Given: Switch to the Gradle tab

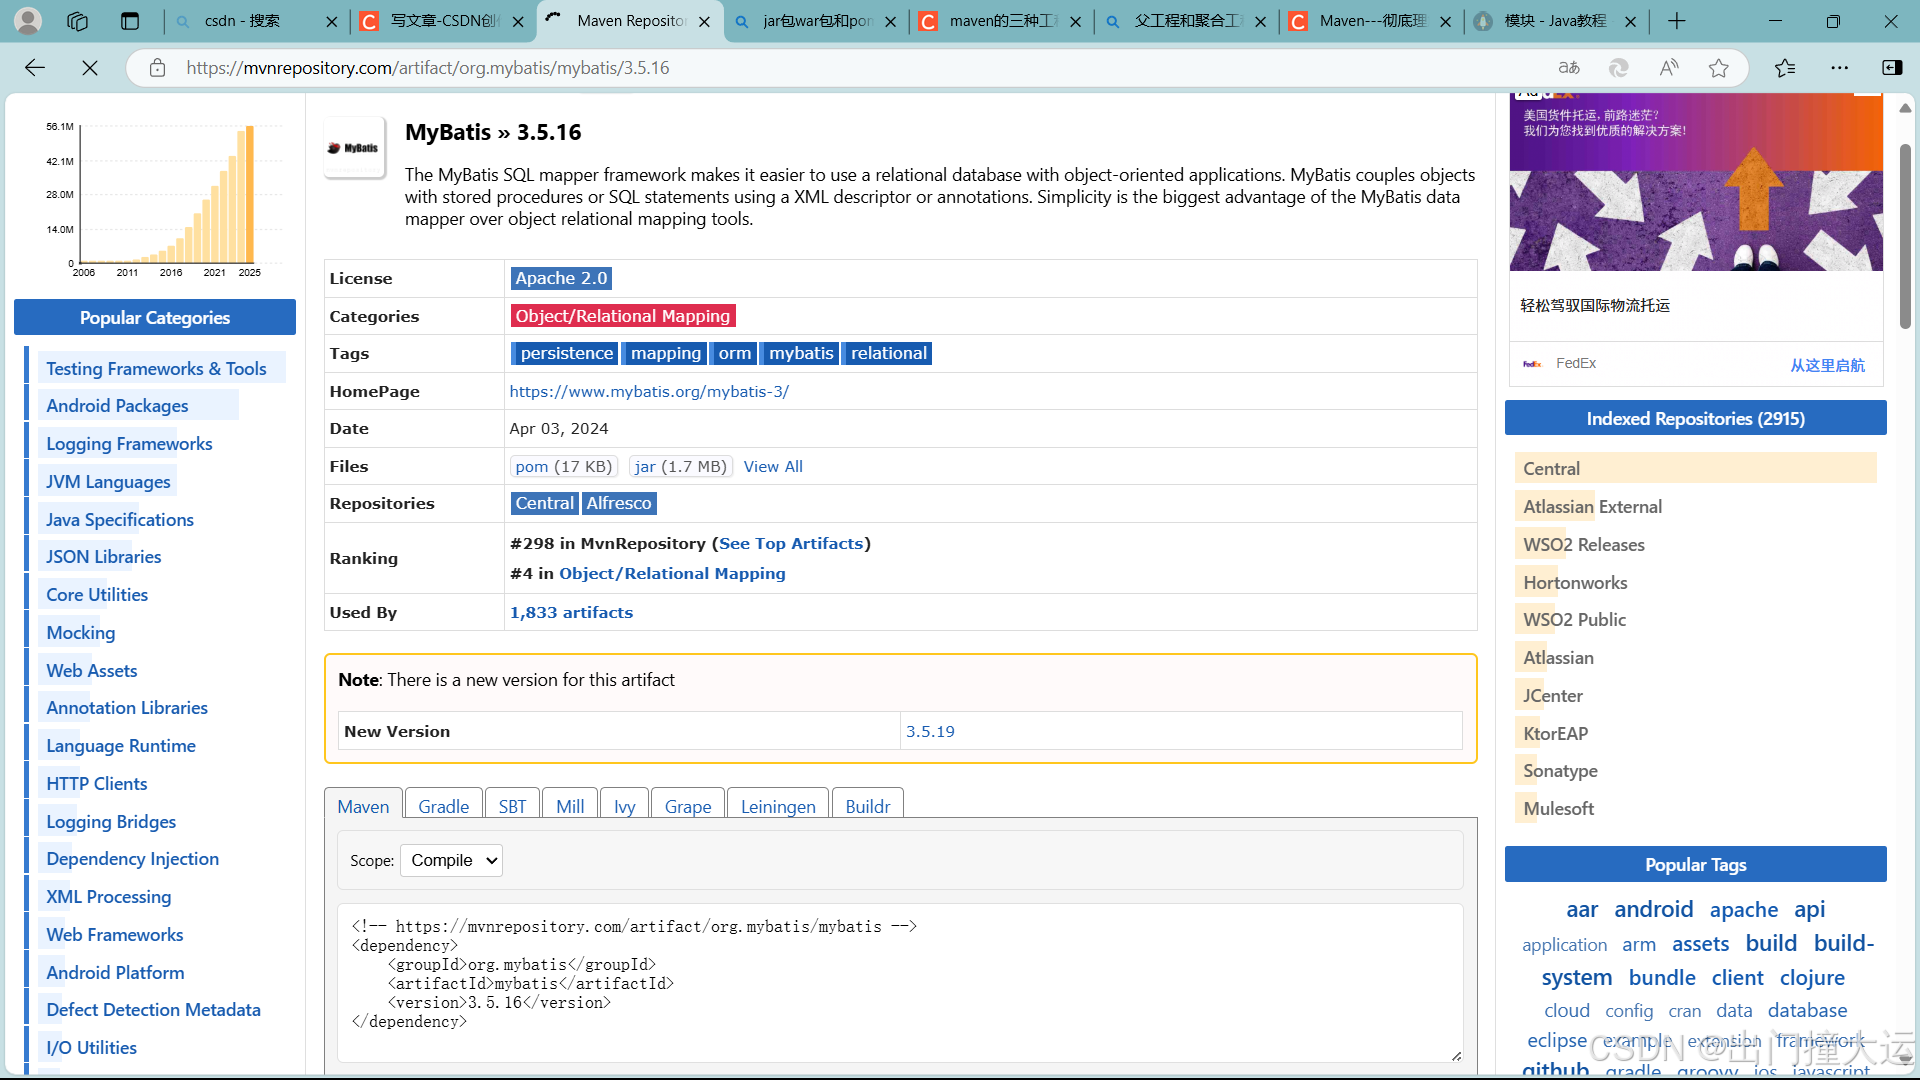Looking at the screenshot, I should [x=443, y=806].
